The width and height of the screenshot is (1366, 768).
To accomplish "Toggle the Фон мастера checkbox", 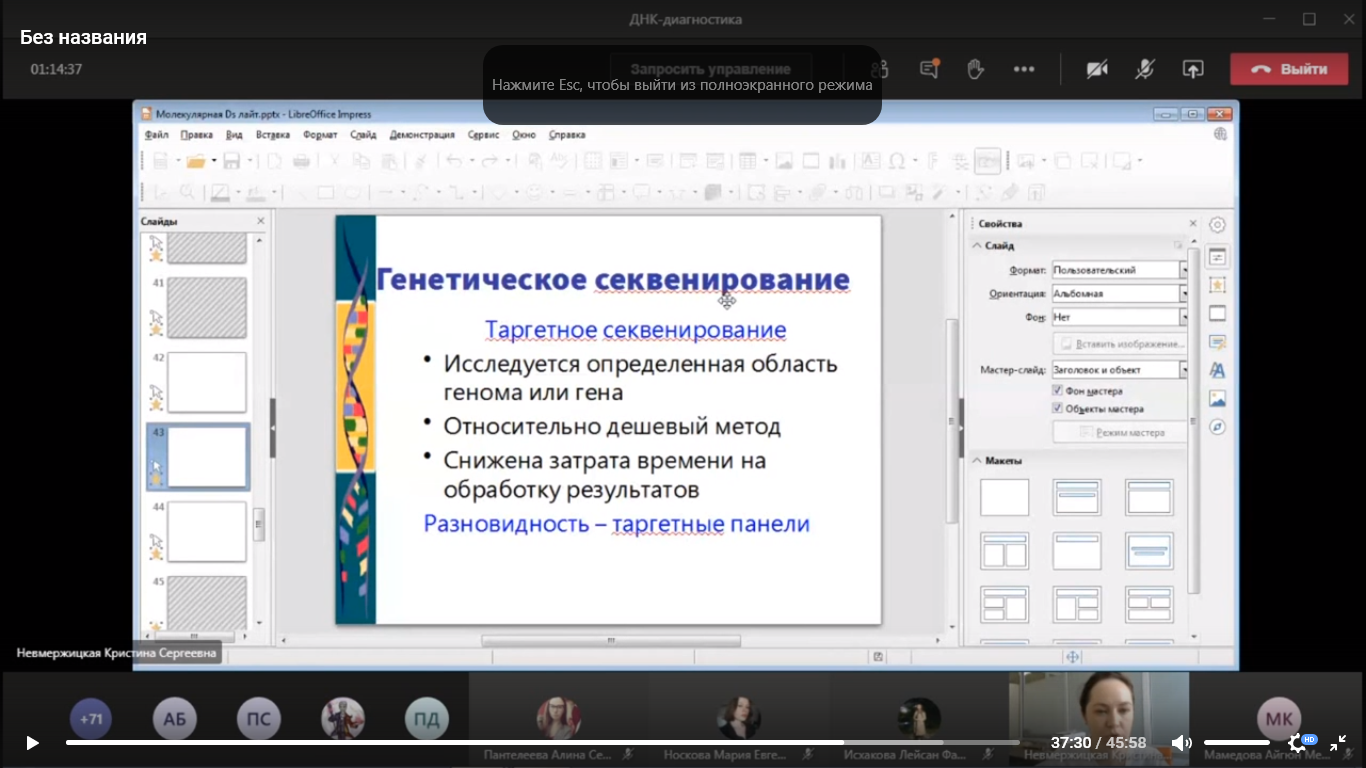I will 1058,391.
